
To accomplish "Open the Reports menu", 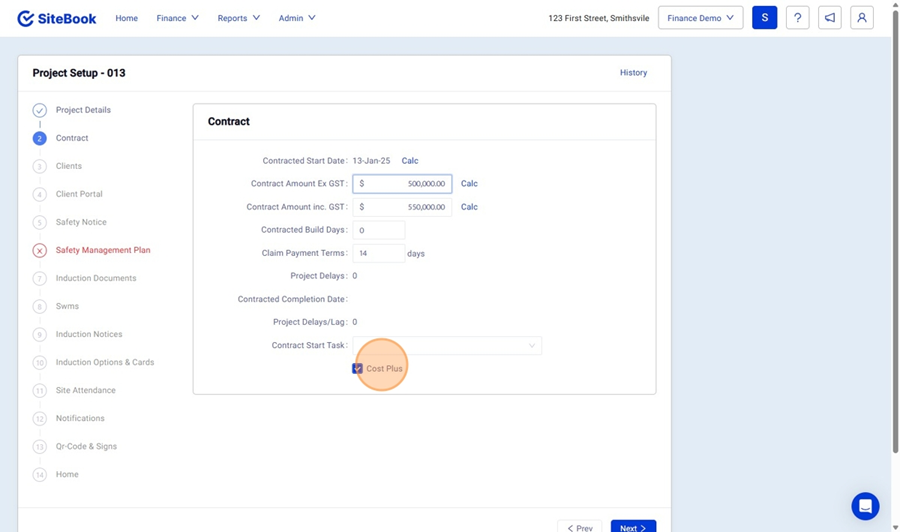I will (x=238, y=18).
